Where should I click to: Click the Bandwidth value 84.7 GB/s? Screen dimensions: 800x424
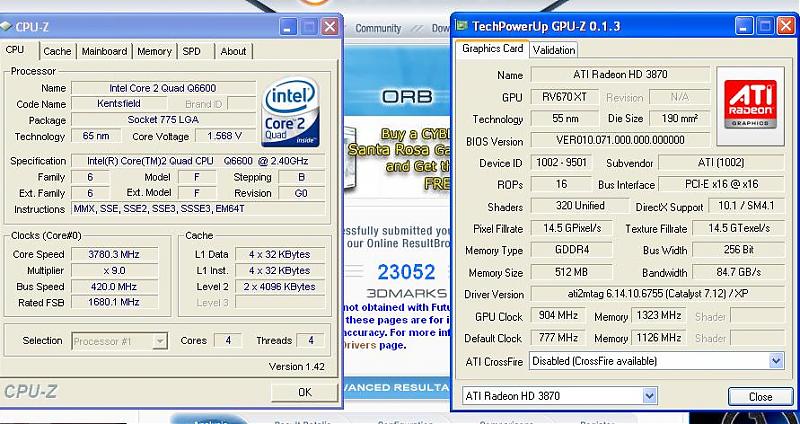coord(738,272)
